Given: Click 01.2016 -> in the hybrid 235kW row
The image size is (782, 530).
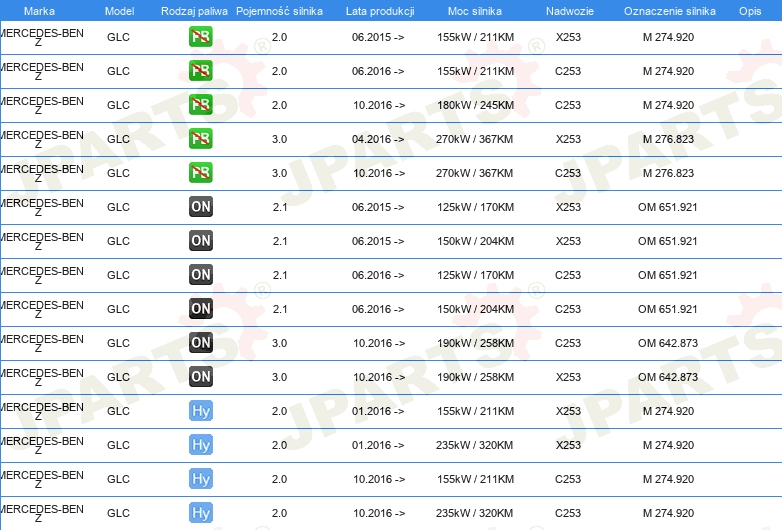Looking at the screenshot, I should pyautogui.click(x=378, y=445).
